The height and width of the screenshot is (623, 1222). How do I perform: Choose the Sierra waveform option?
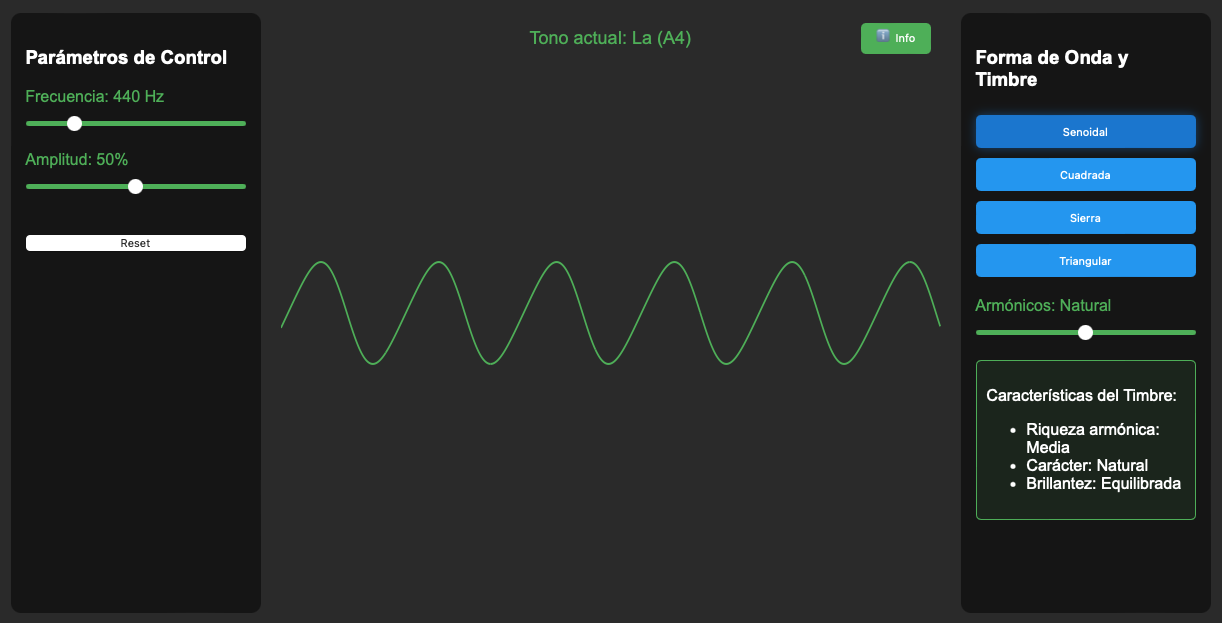coord(1085,218)
